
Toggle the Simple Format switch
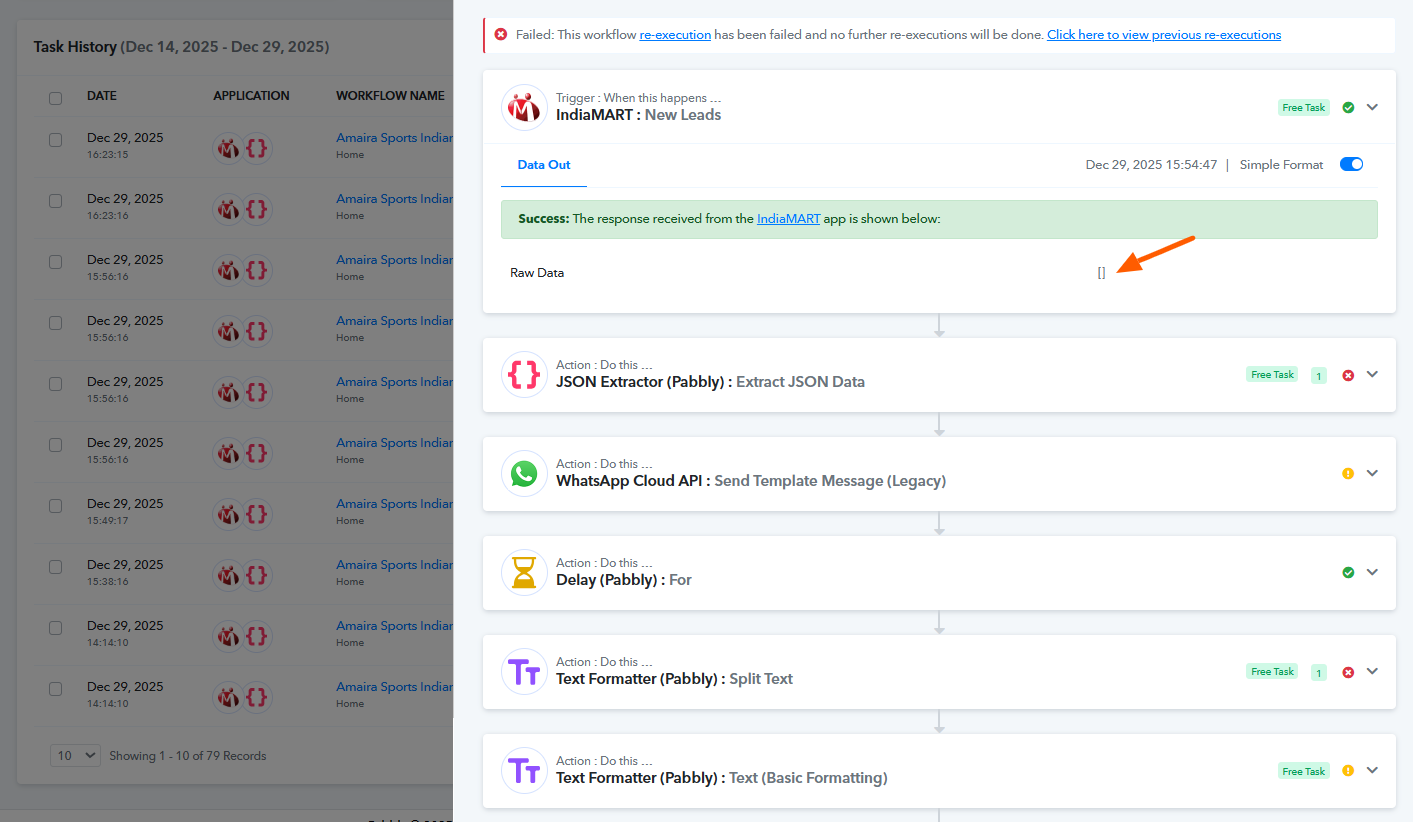pyautogui.click(x=1351, y=165)
